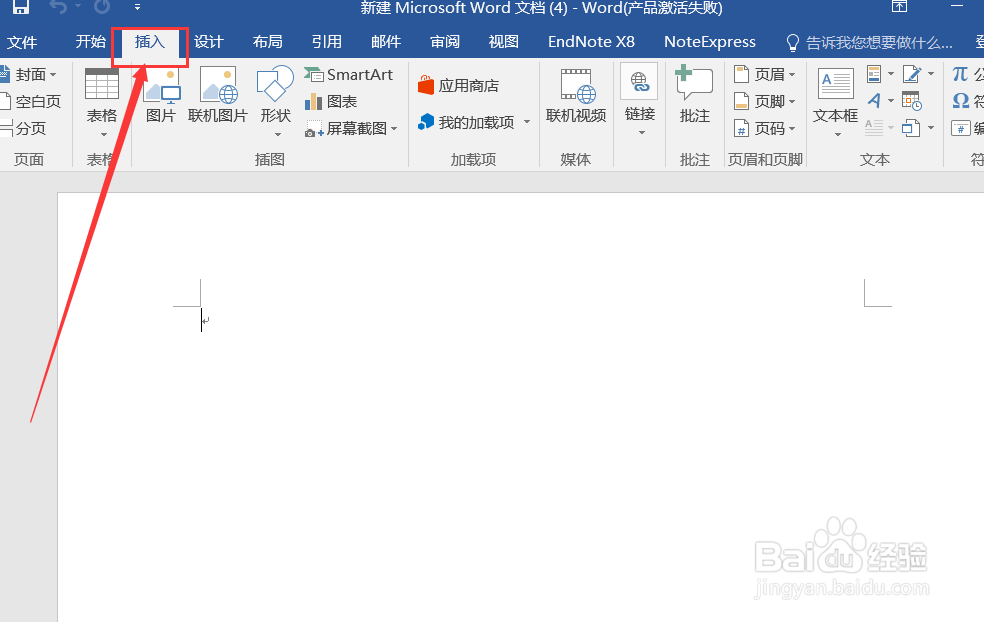
Task: Go to the 引用 tab
Action: (x=326, y=41)
